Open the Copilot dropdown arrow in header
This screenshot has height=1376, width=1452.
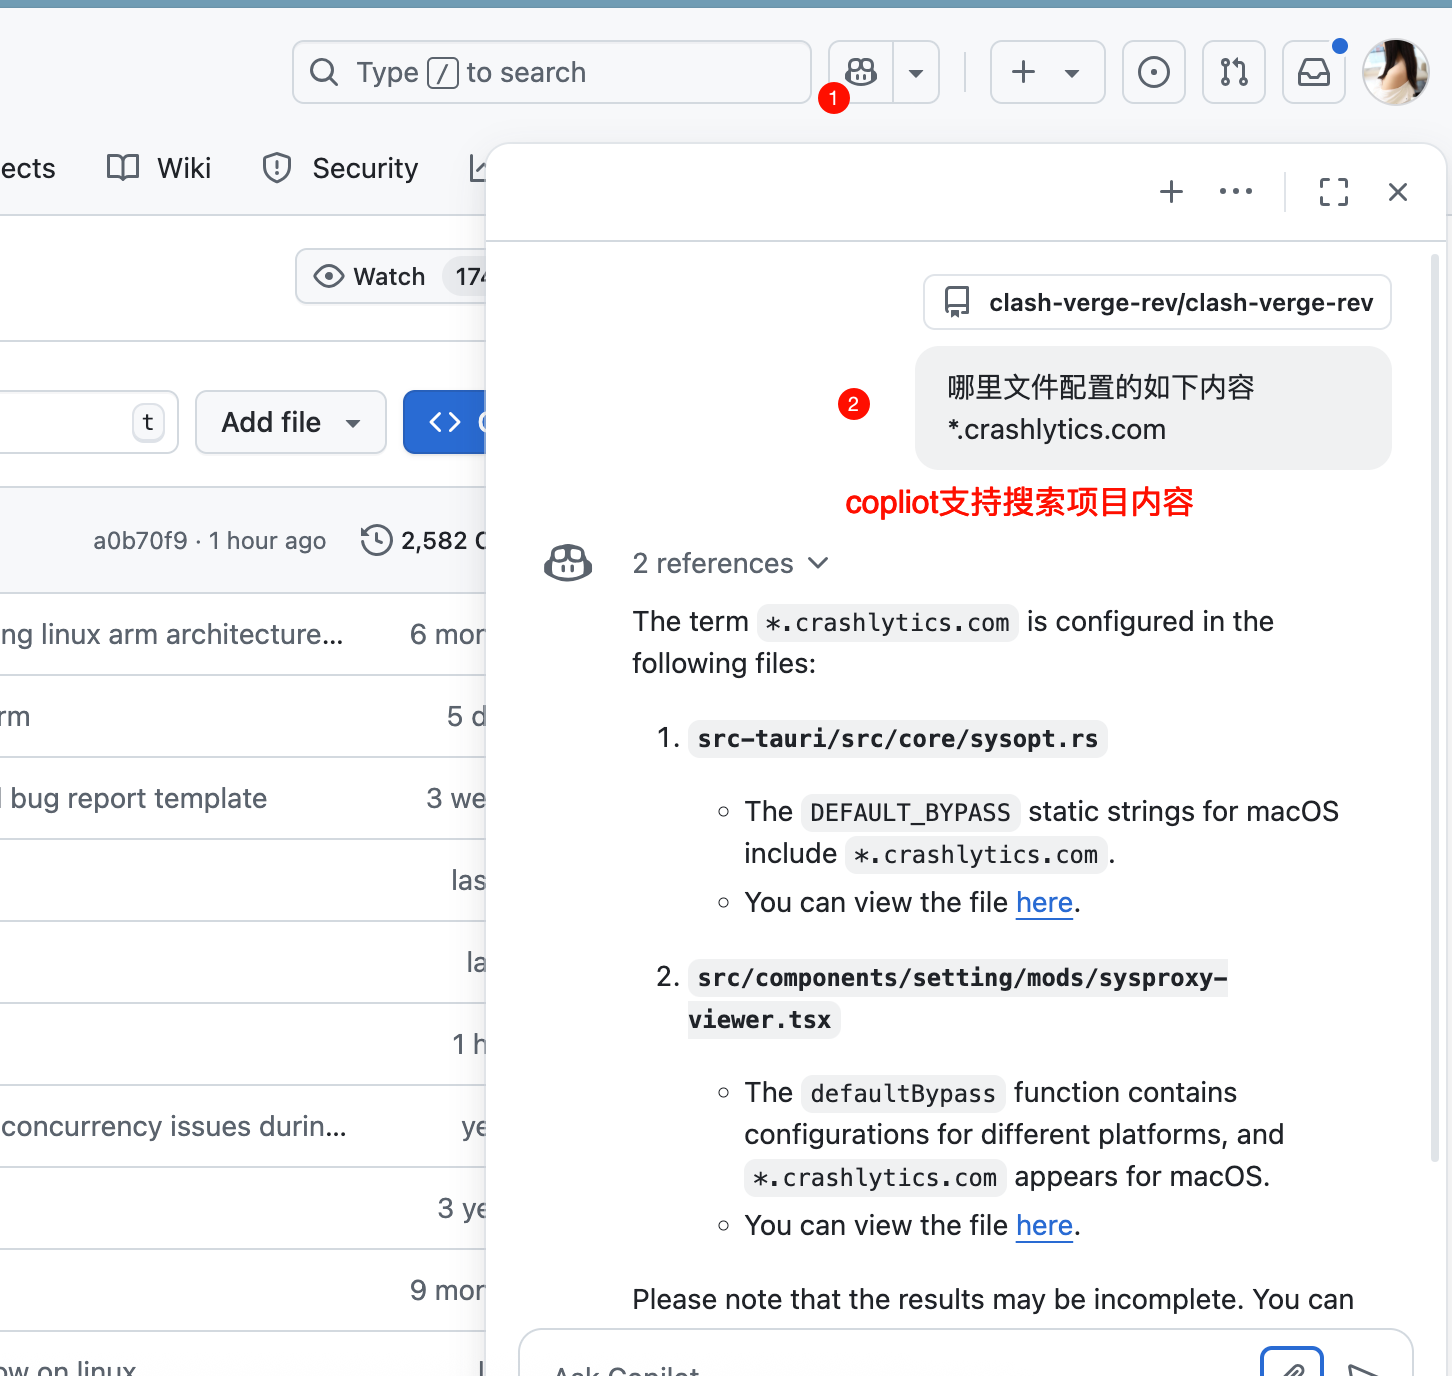[915, 72]
